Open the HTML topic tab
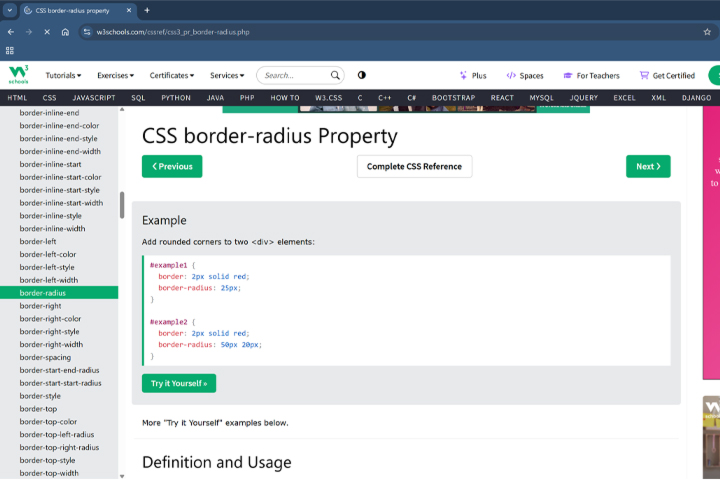The width and height of the screenshot is (720, 480). pos(17,98)
